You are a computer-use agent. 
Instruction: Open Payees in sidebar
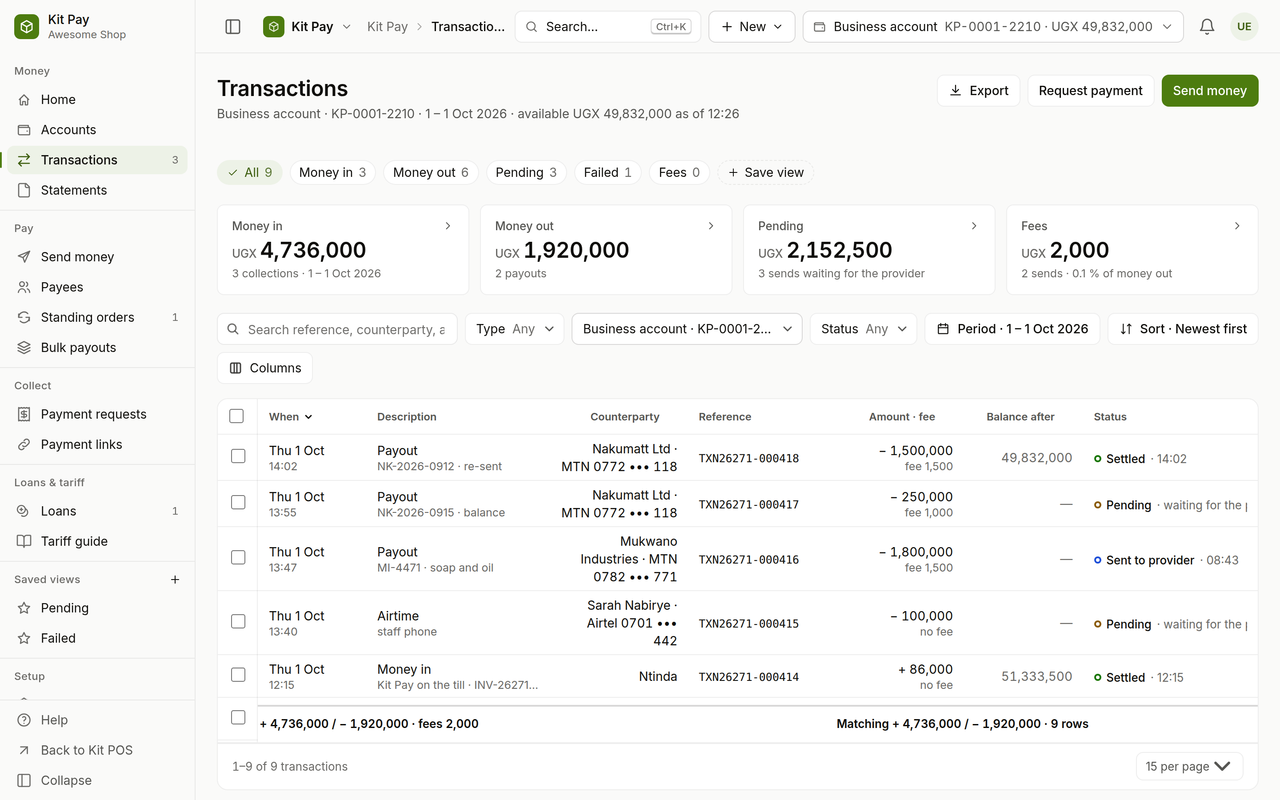click(x=97, y=287)
